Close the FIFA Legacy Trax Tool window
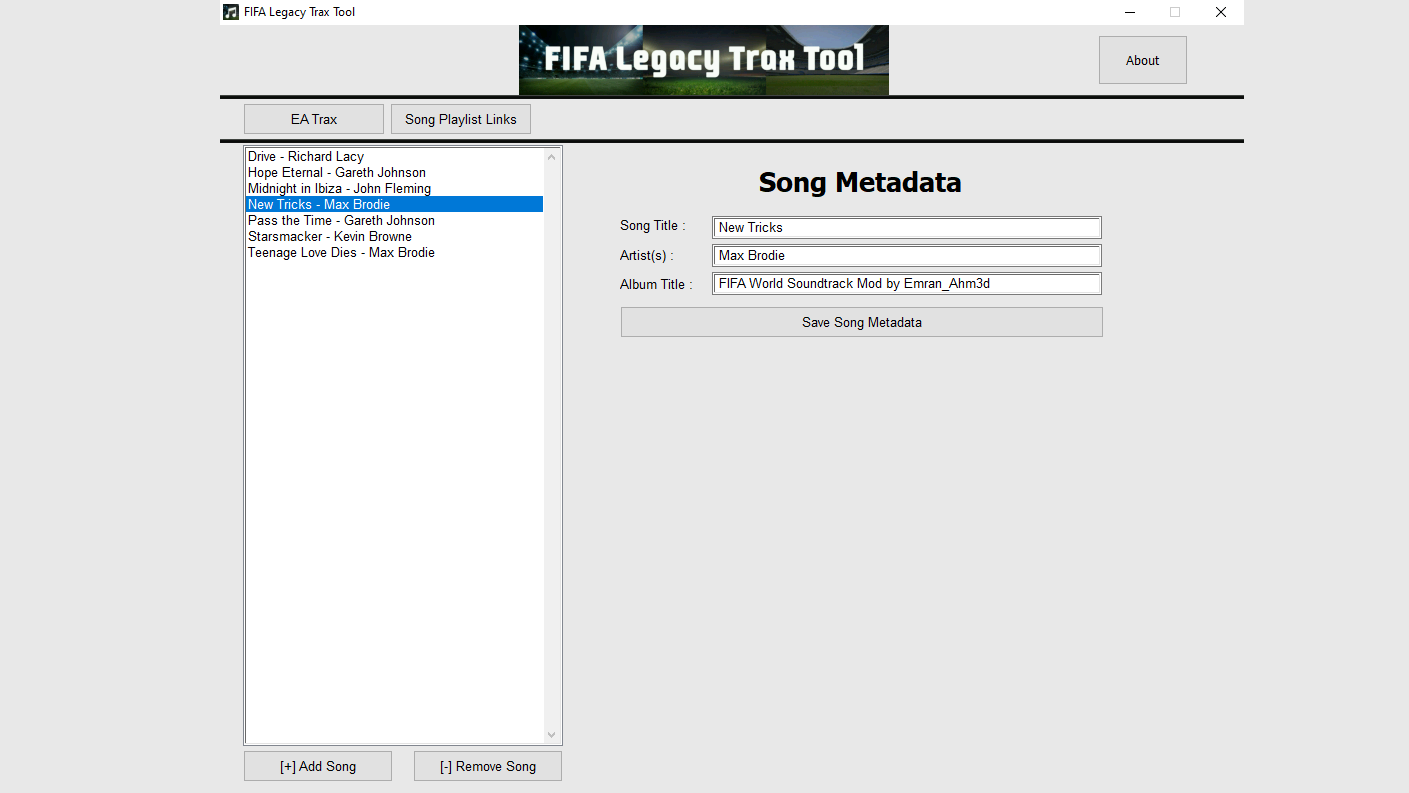This screenshot has height=793, width=1409. 1221,12
